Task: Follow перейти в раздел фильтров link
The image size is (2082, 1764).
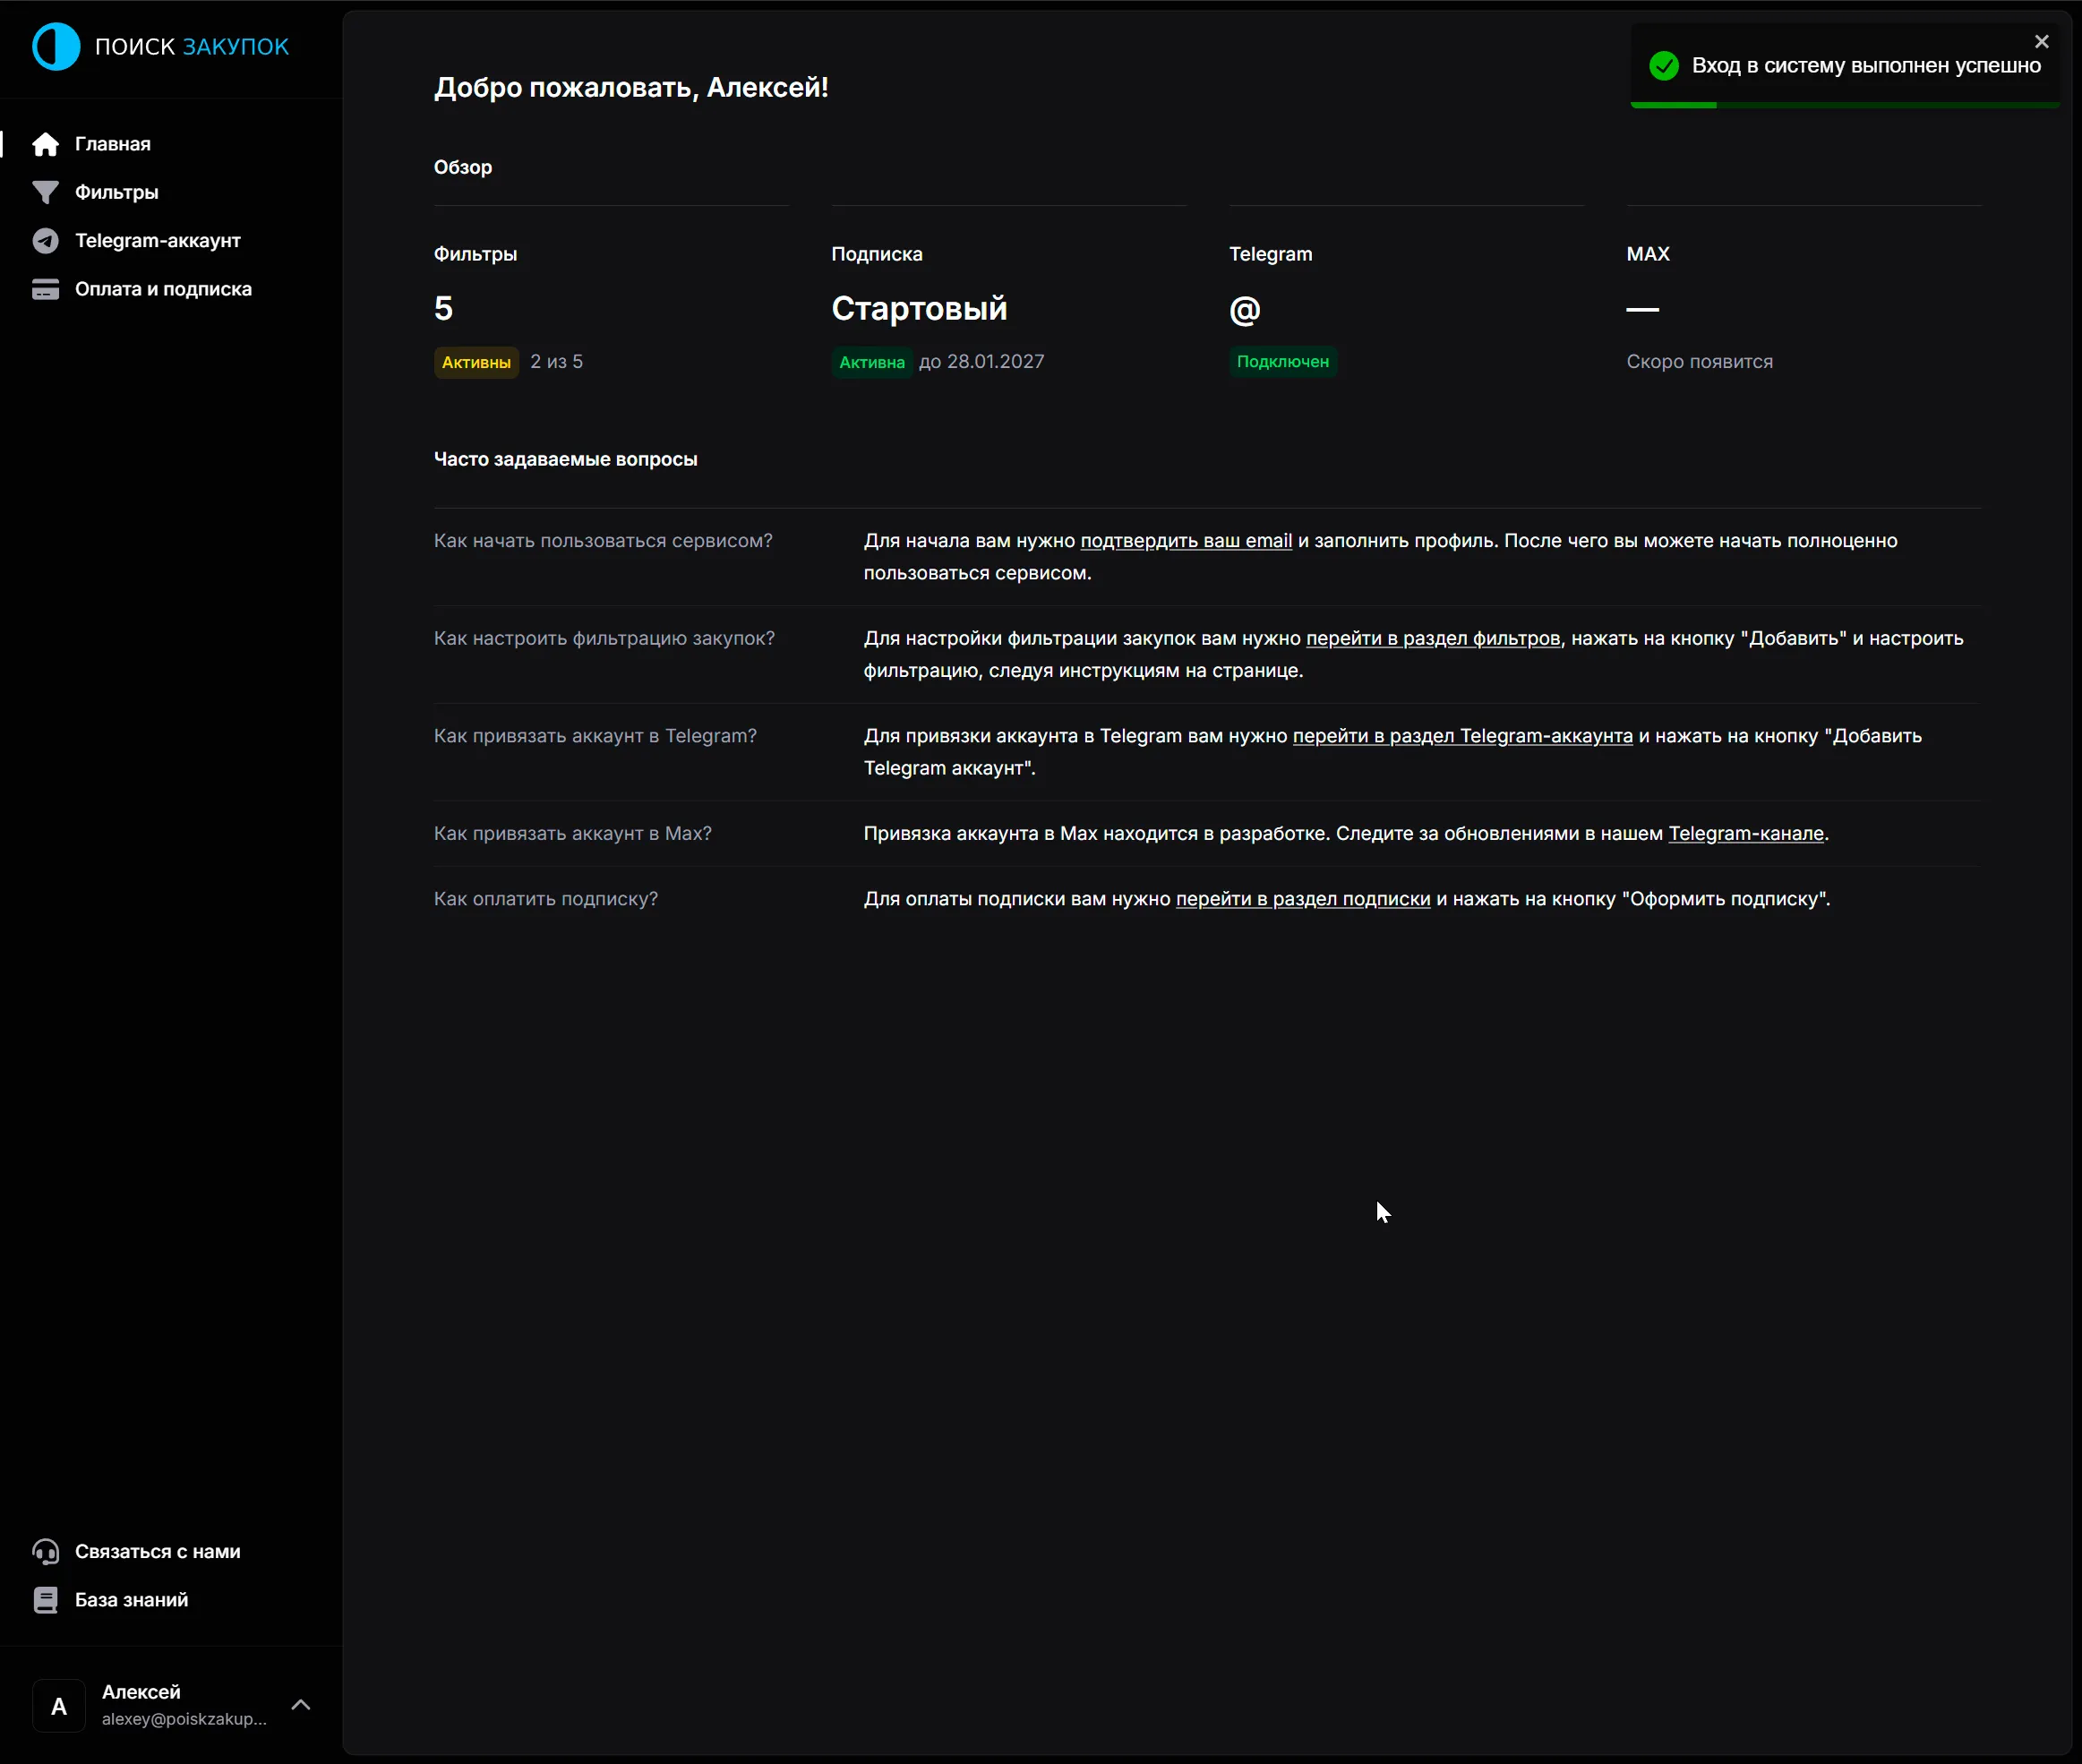Action: [1432, 638]
